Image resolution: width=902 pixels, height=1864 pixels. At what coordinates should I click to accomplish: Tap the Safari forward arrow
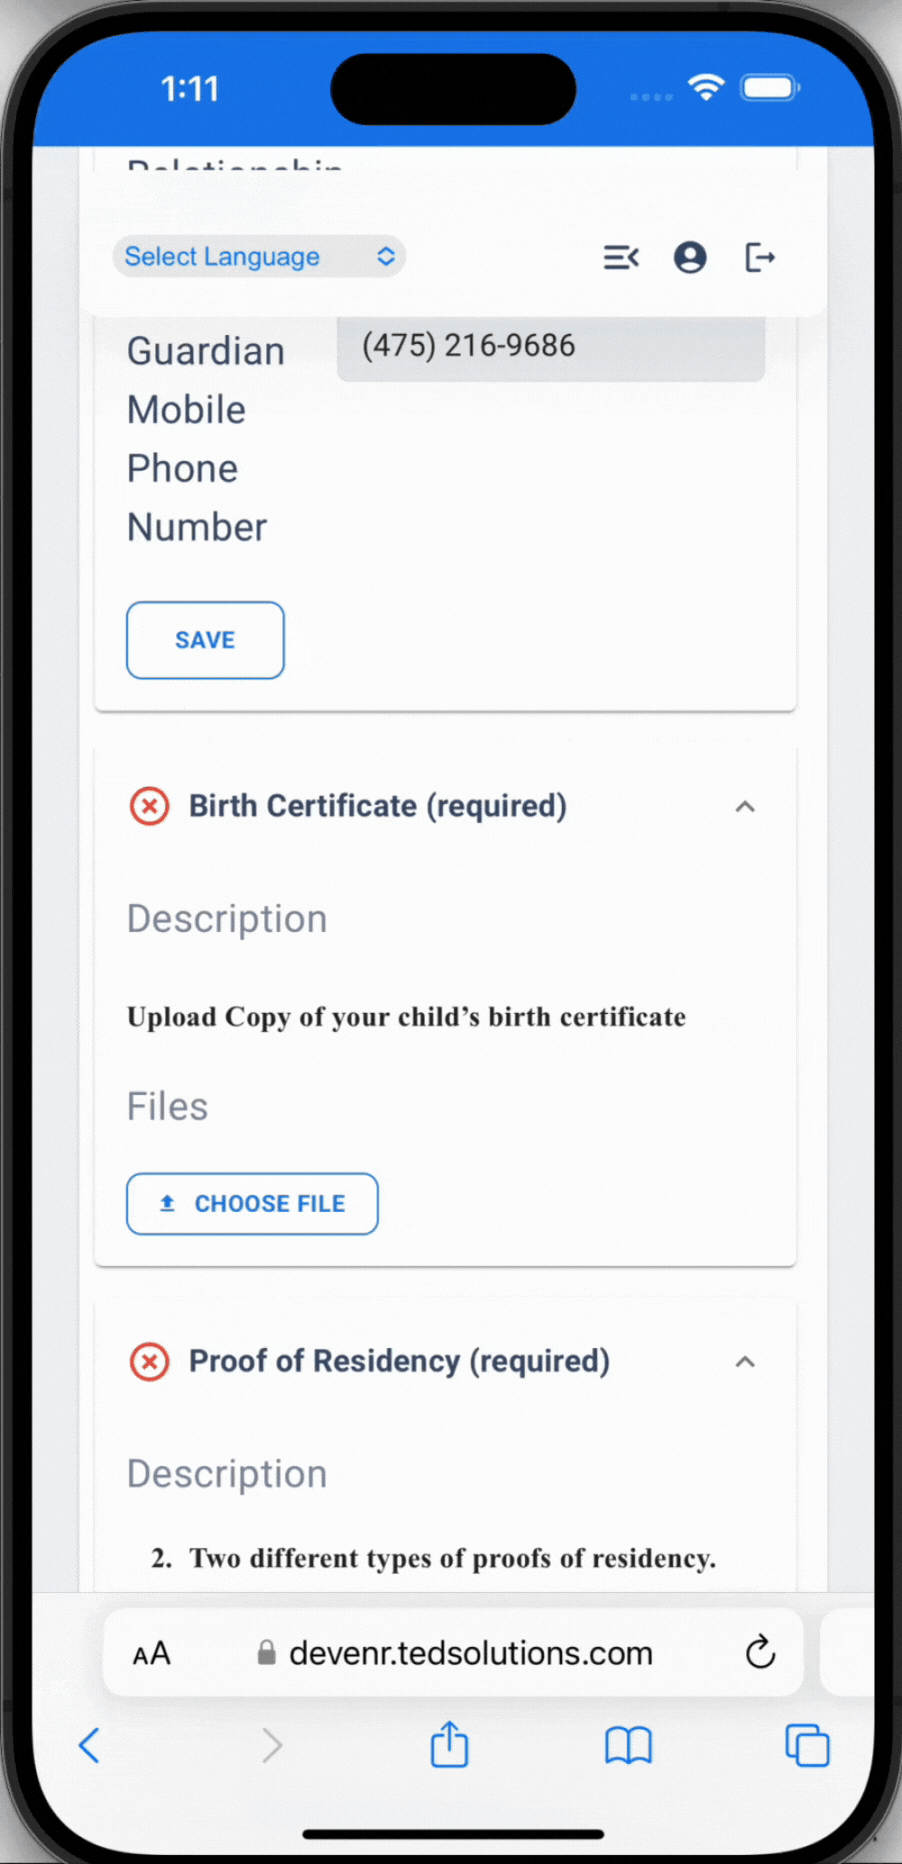(x=271, y=1746)
